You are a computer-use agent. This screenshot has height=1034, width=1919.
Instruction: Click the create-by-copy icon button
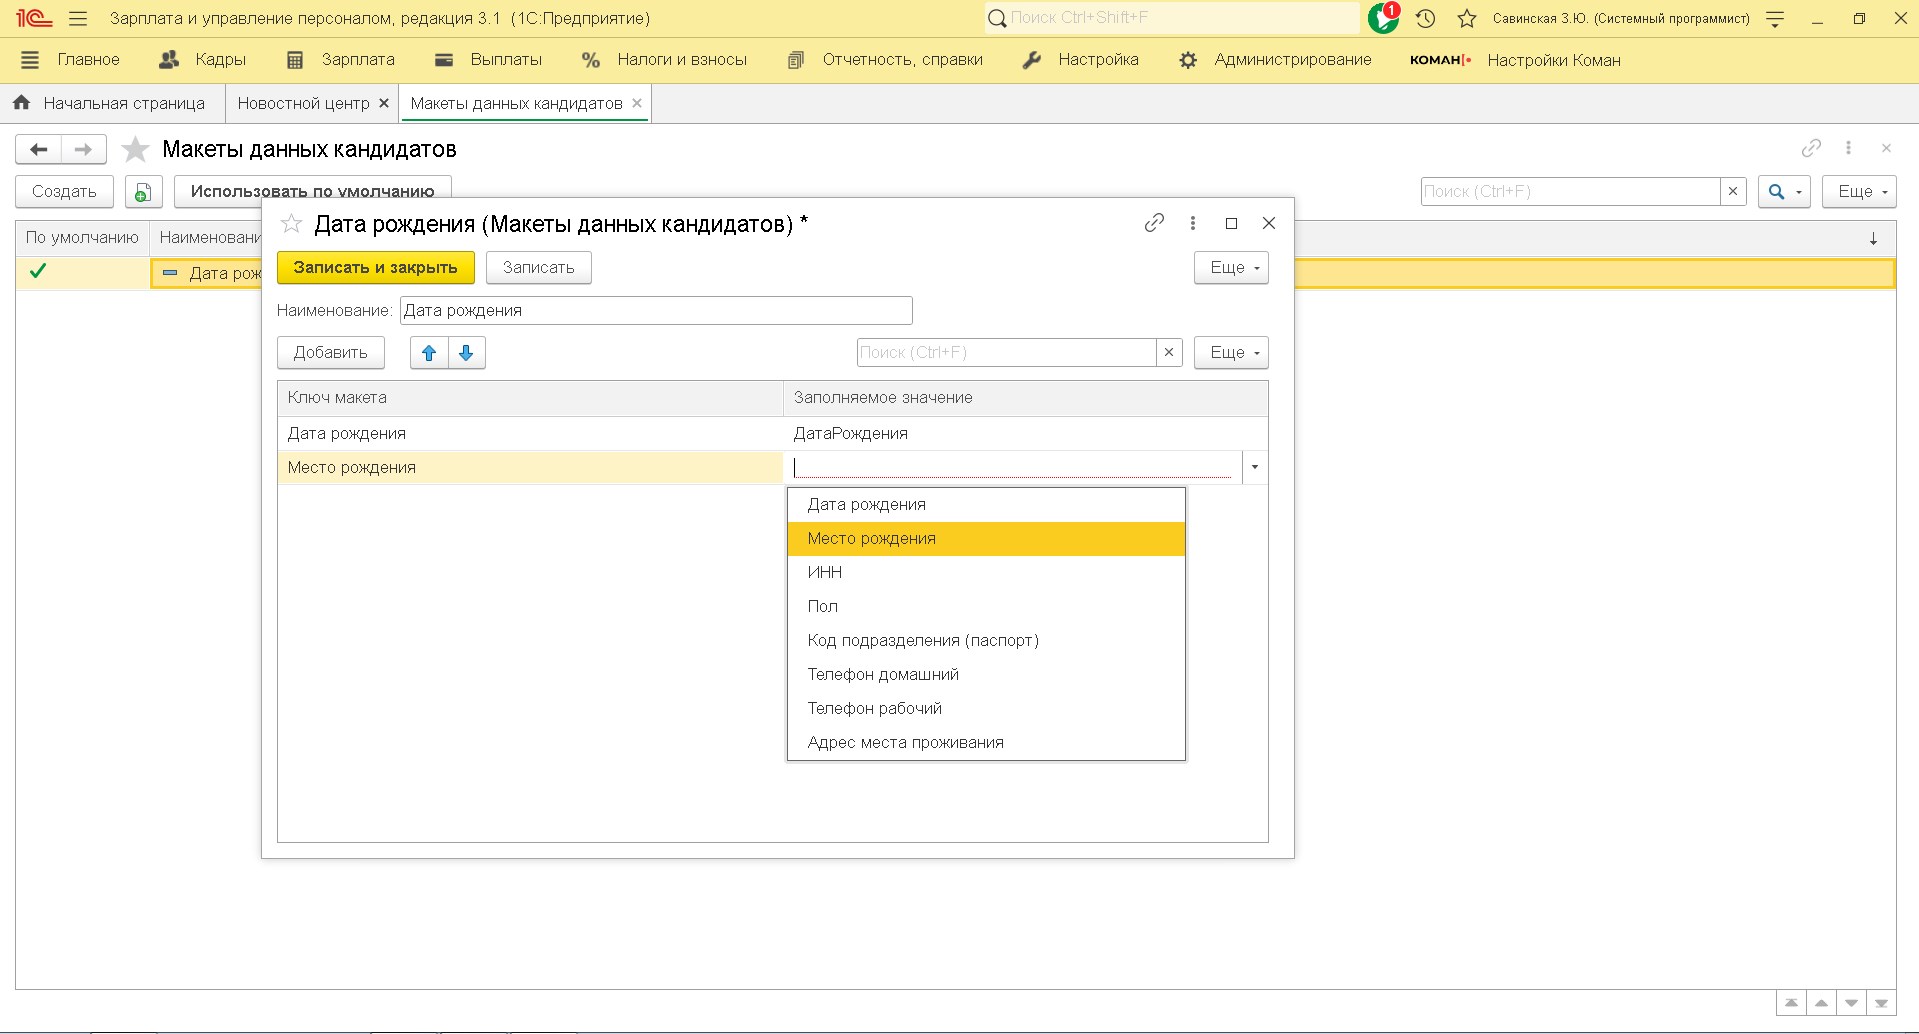(144, 192)
